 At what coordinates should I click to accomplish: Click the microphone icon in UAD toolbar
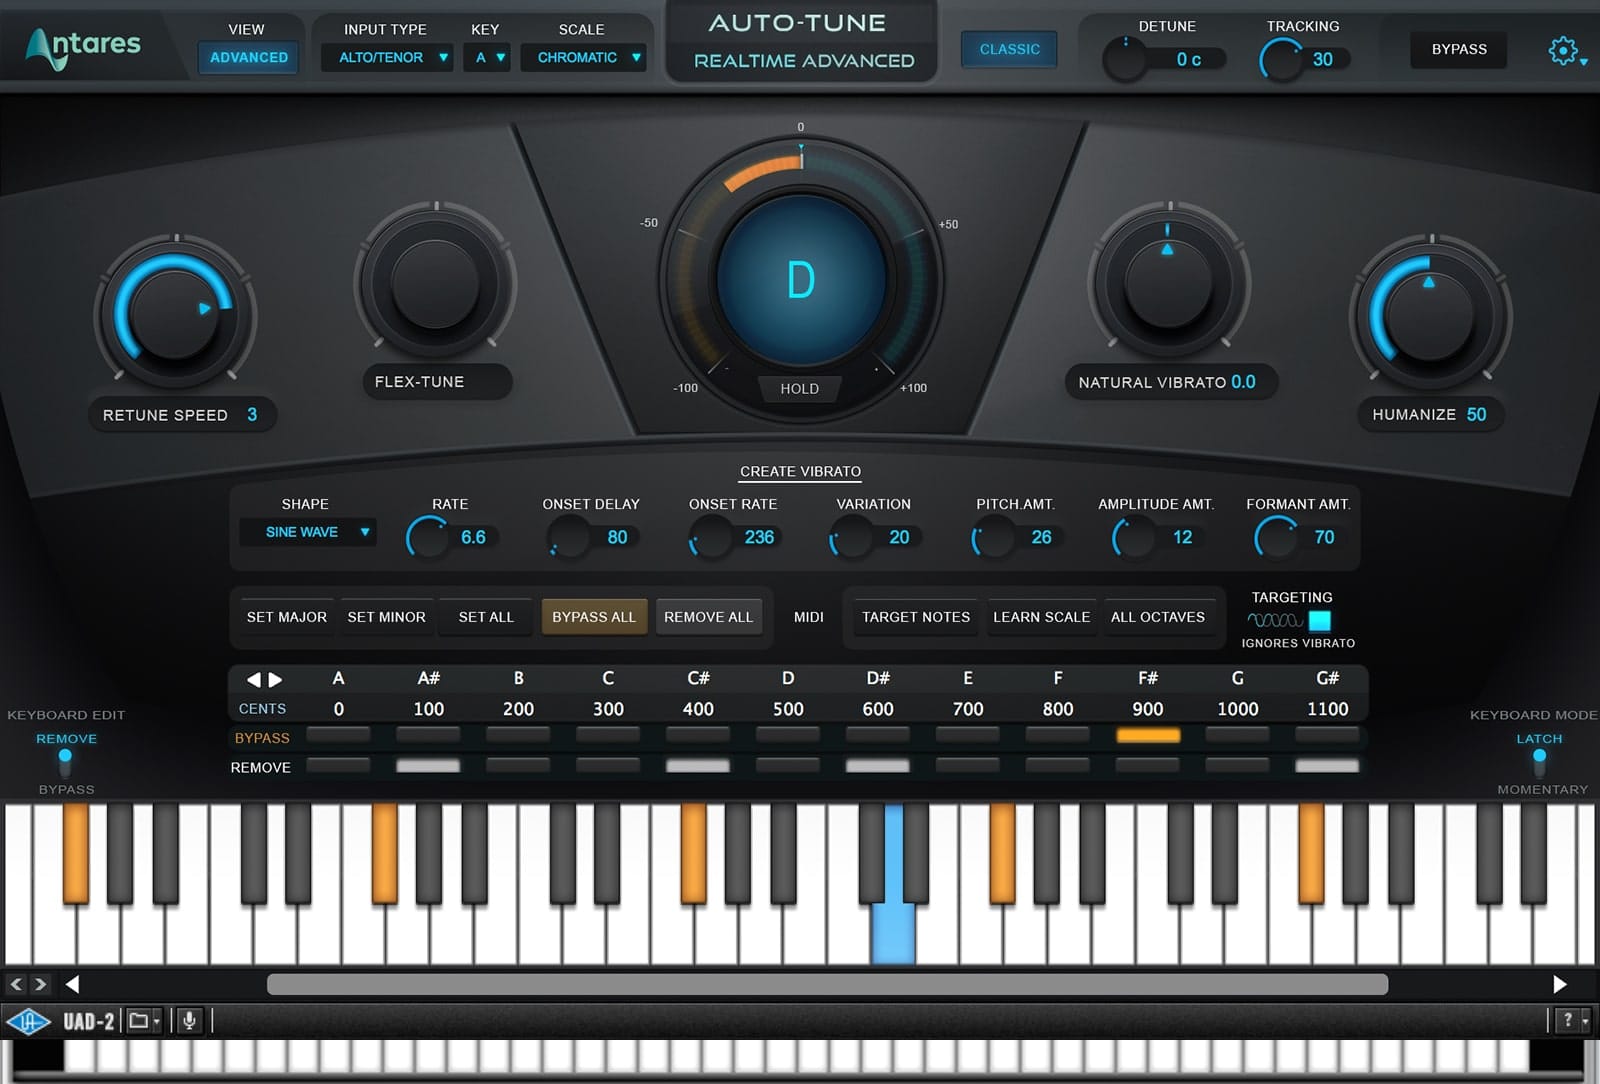pos(188,1021)
